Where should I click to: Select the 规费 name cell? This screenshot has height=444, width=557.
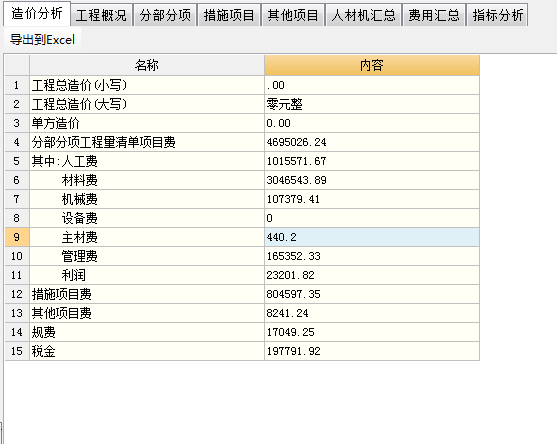click(147, 332)
